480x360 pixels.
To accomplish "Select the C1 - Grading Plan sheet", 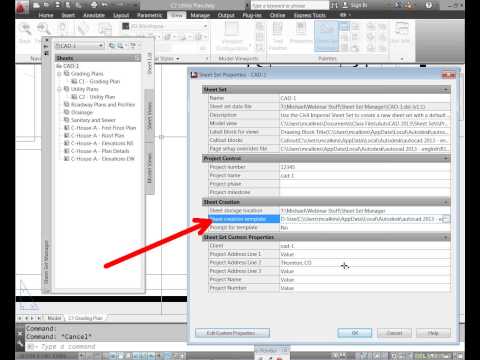I will 95,81.
